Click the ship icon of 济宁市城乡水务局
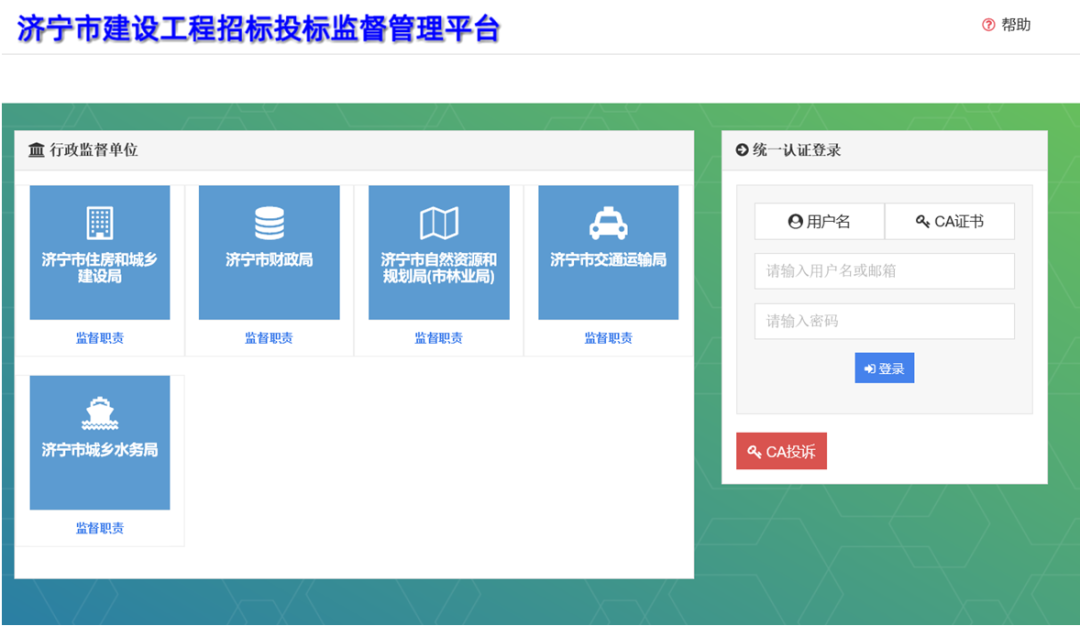Viewport: 1080px width, 626px height. [x=100, y=413]
